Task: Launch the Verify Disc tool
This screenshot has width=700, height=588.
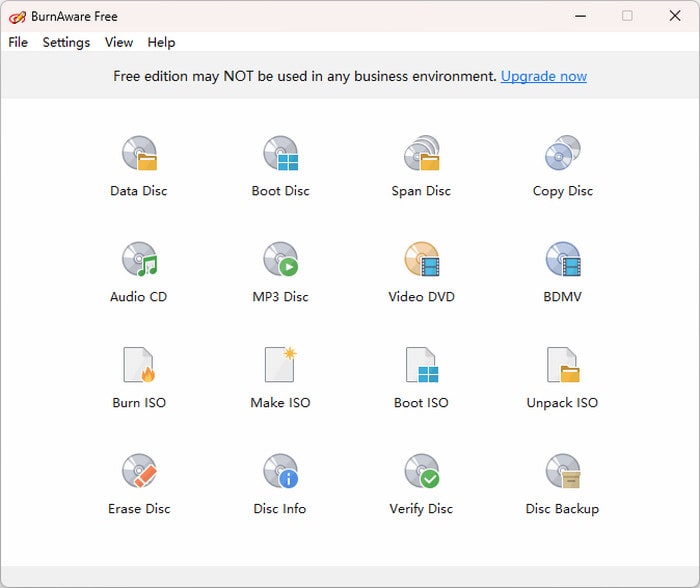Action: pos(421,473)
